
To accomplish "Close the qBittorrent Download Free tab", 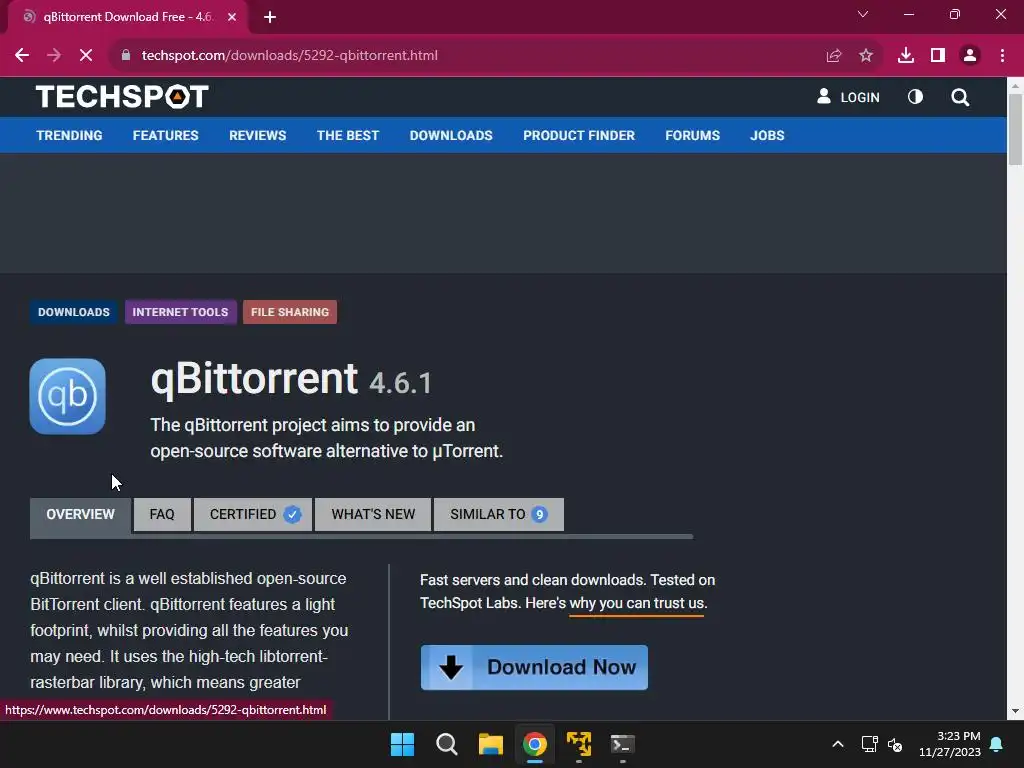I will coord(232,17).
